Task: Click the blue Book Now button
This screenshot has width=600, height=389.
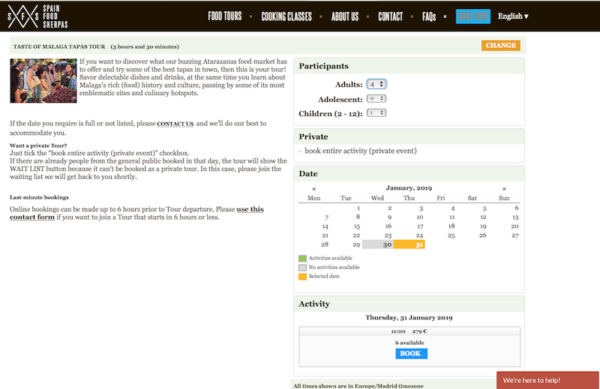Action: point(473,16)
